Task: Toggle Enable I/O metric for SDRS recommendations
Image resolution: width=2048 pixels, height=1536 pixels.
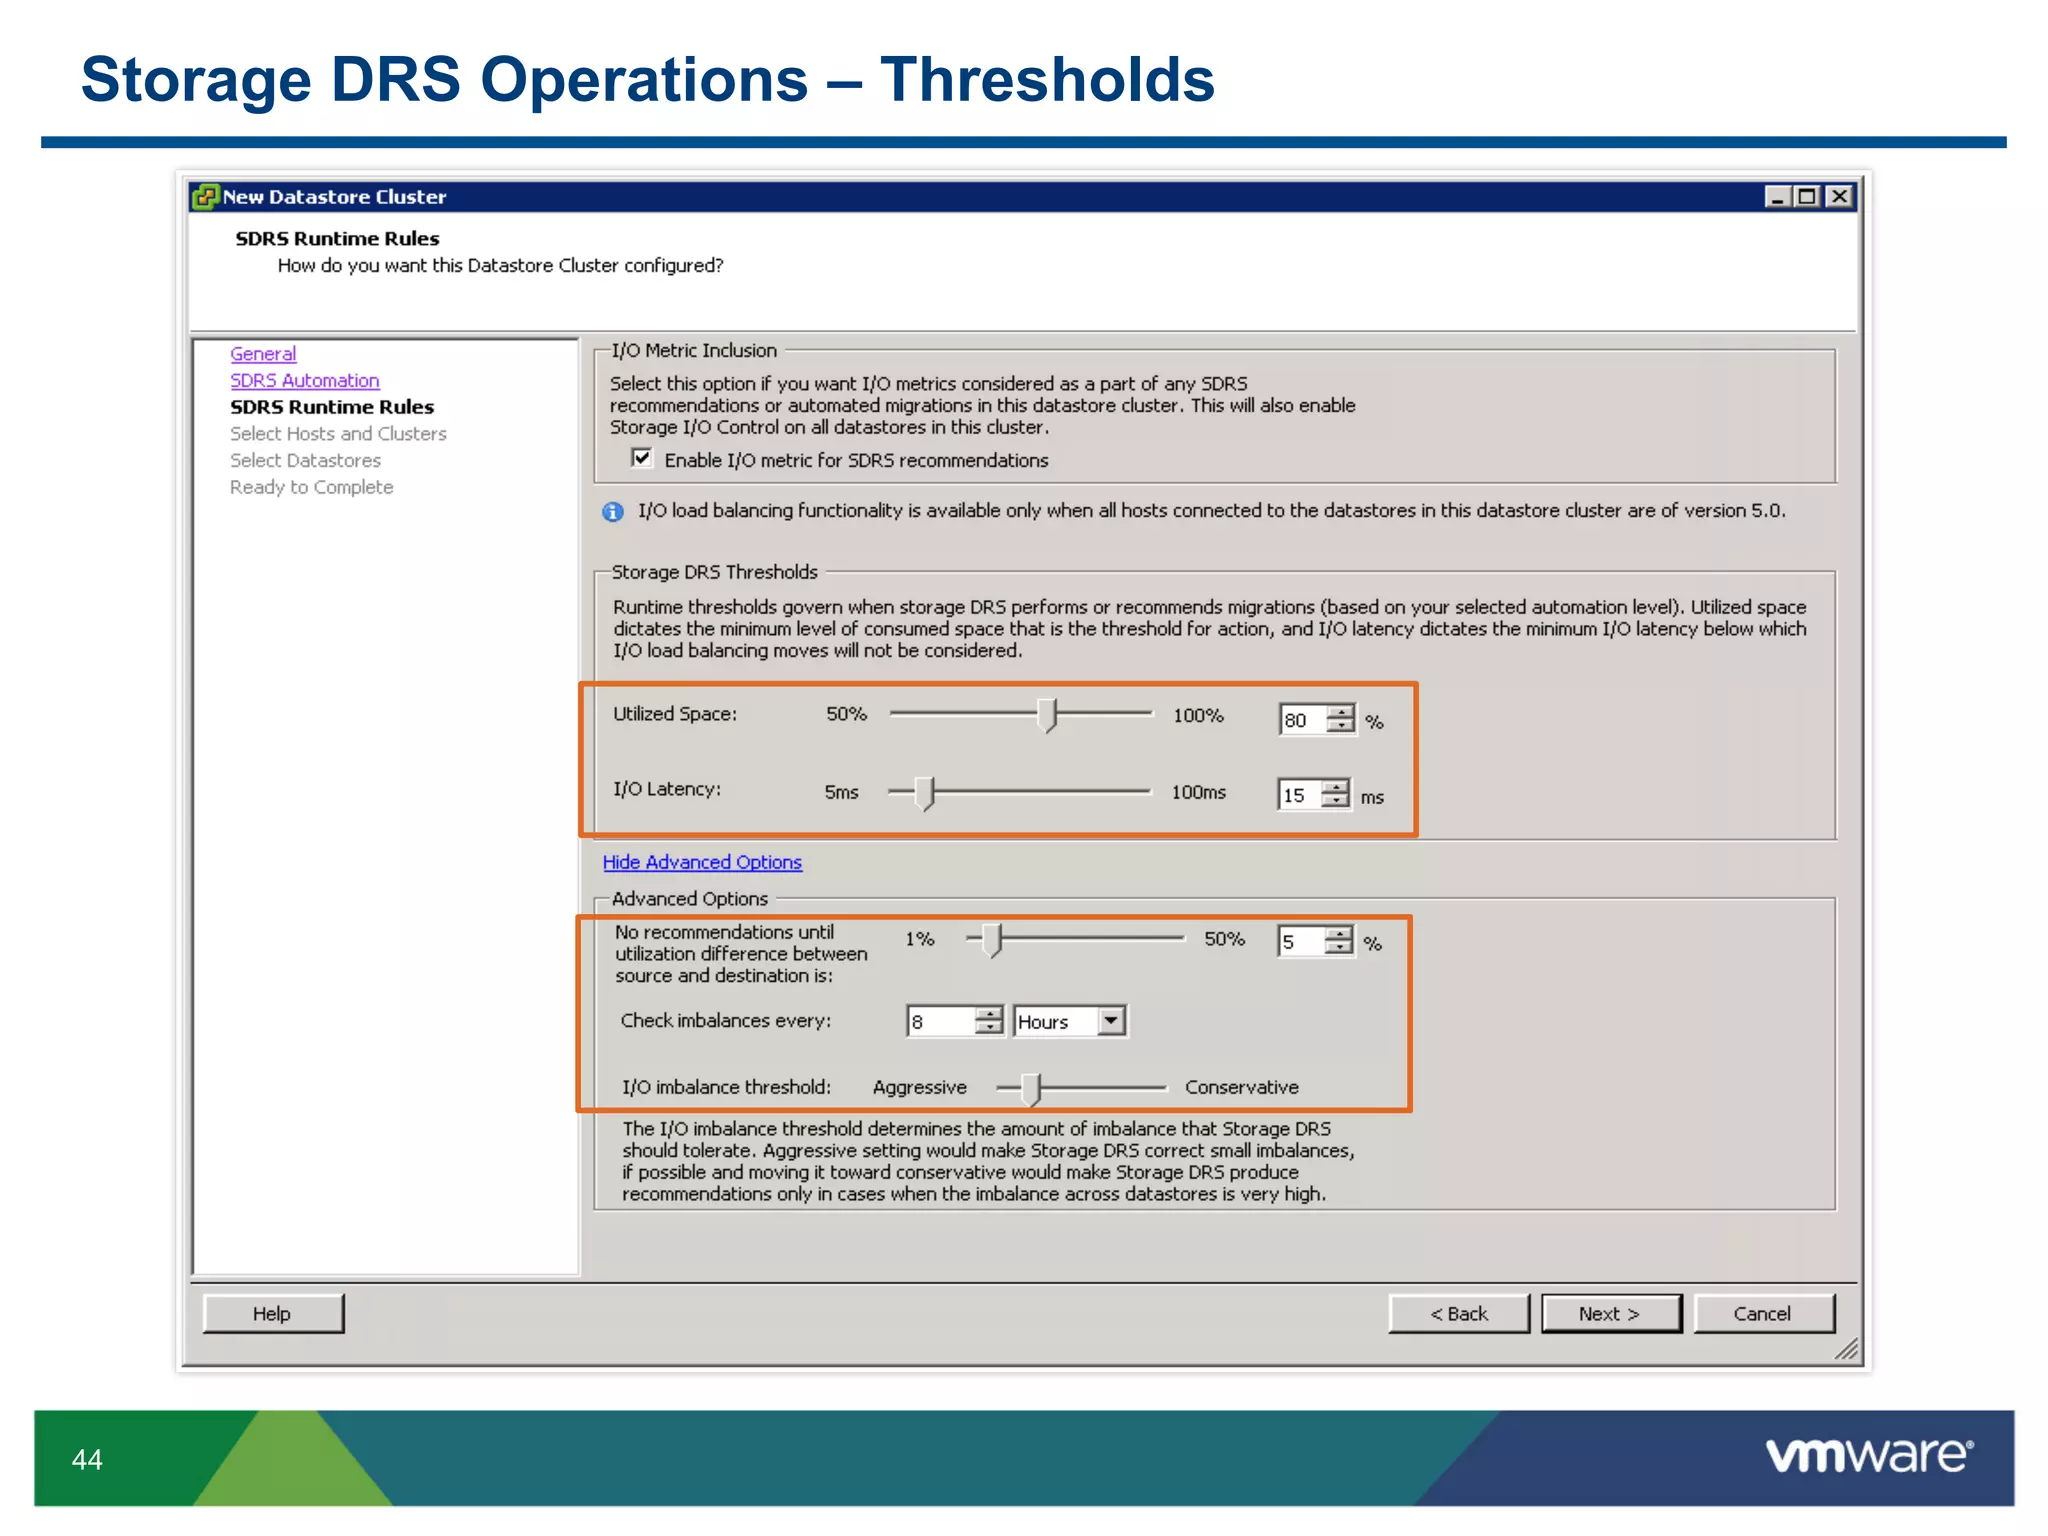Action: click(x=642, y=458)
